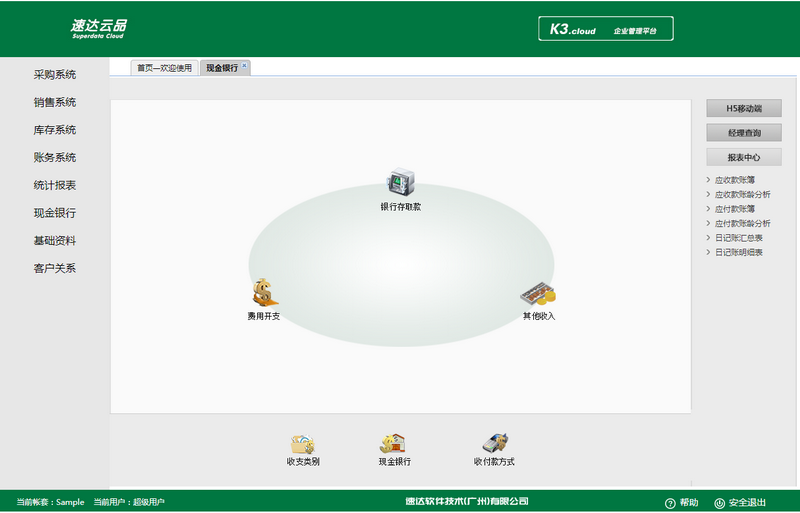Open the 应付款账龄分析 report link
The image size is (800, 513).
pyautogui.click(x=742, y=224)
